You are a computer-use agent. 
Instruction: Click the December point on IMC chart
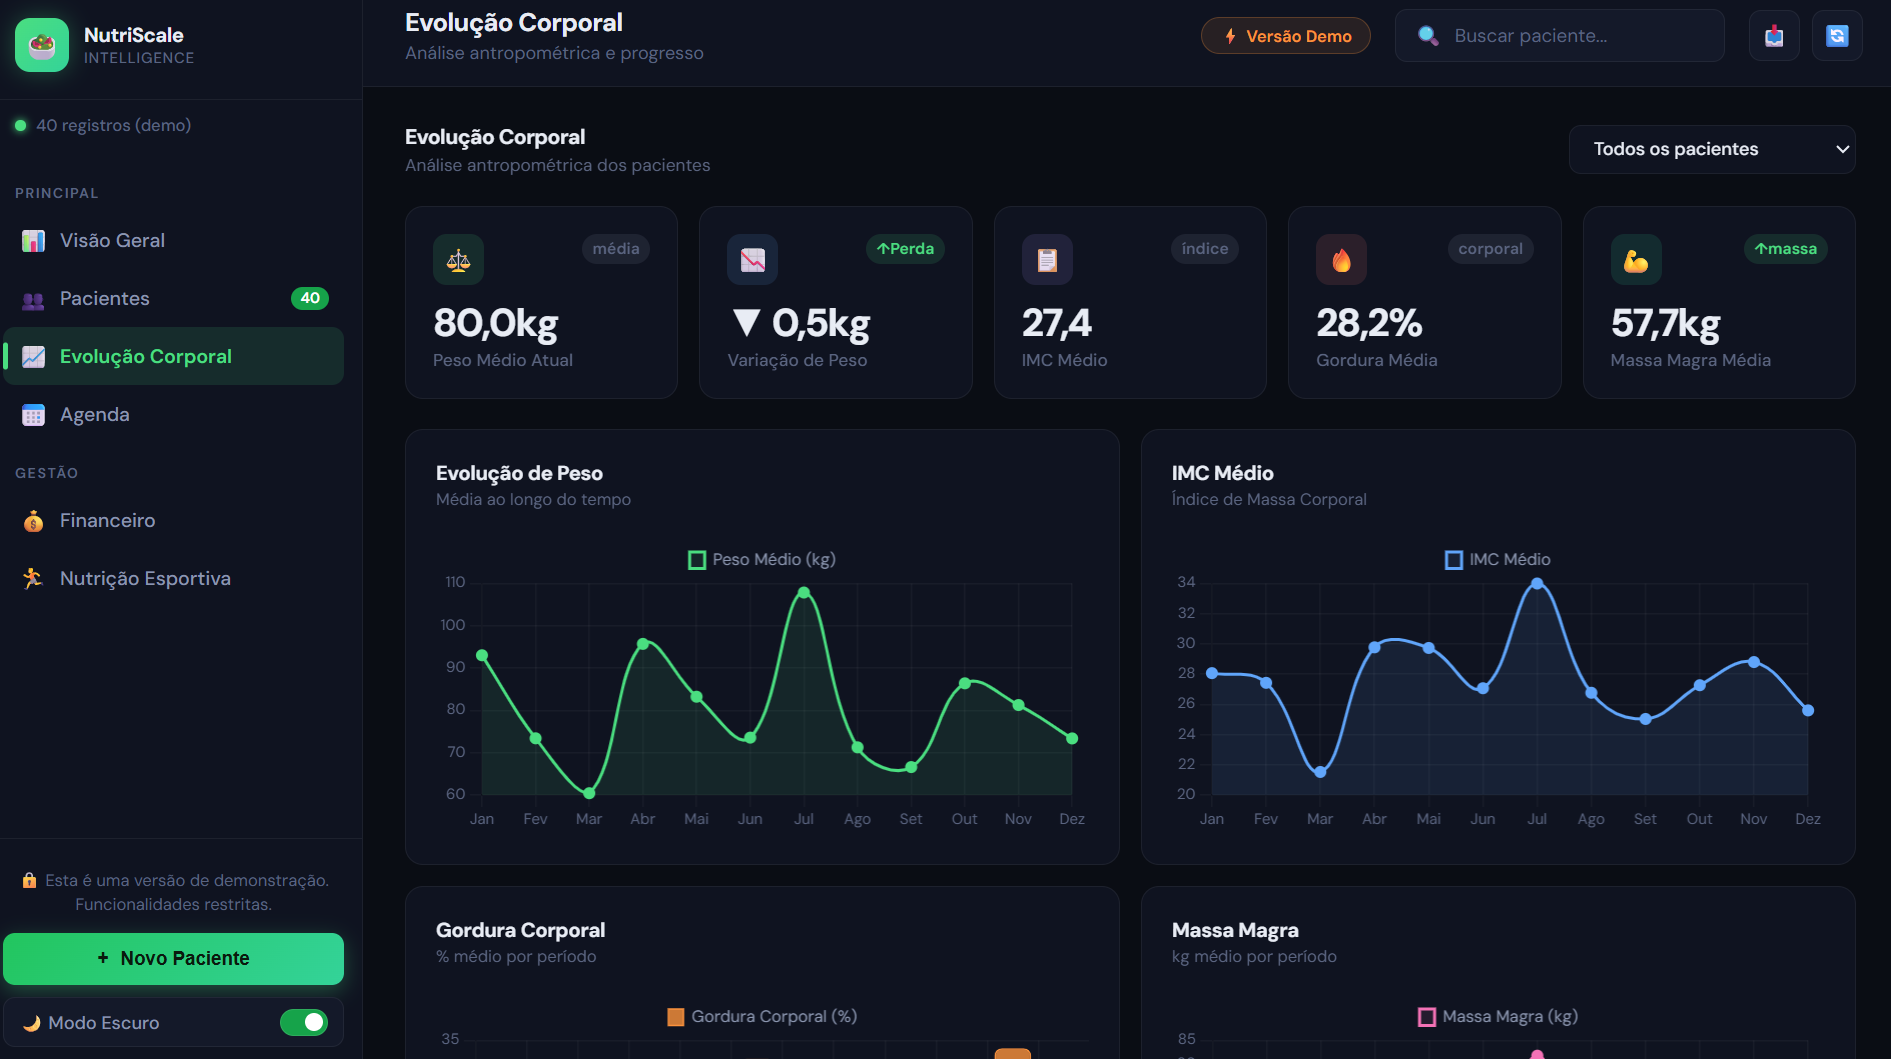pyautogui.click(x=1808, y=711)
